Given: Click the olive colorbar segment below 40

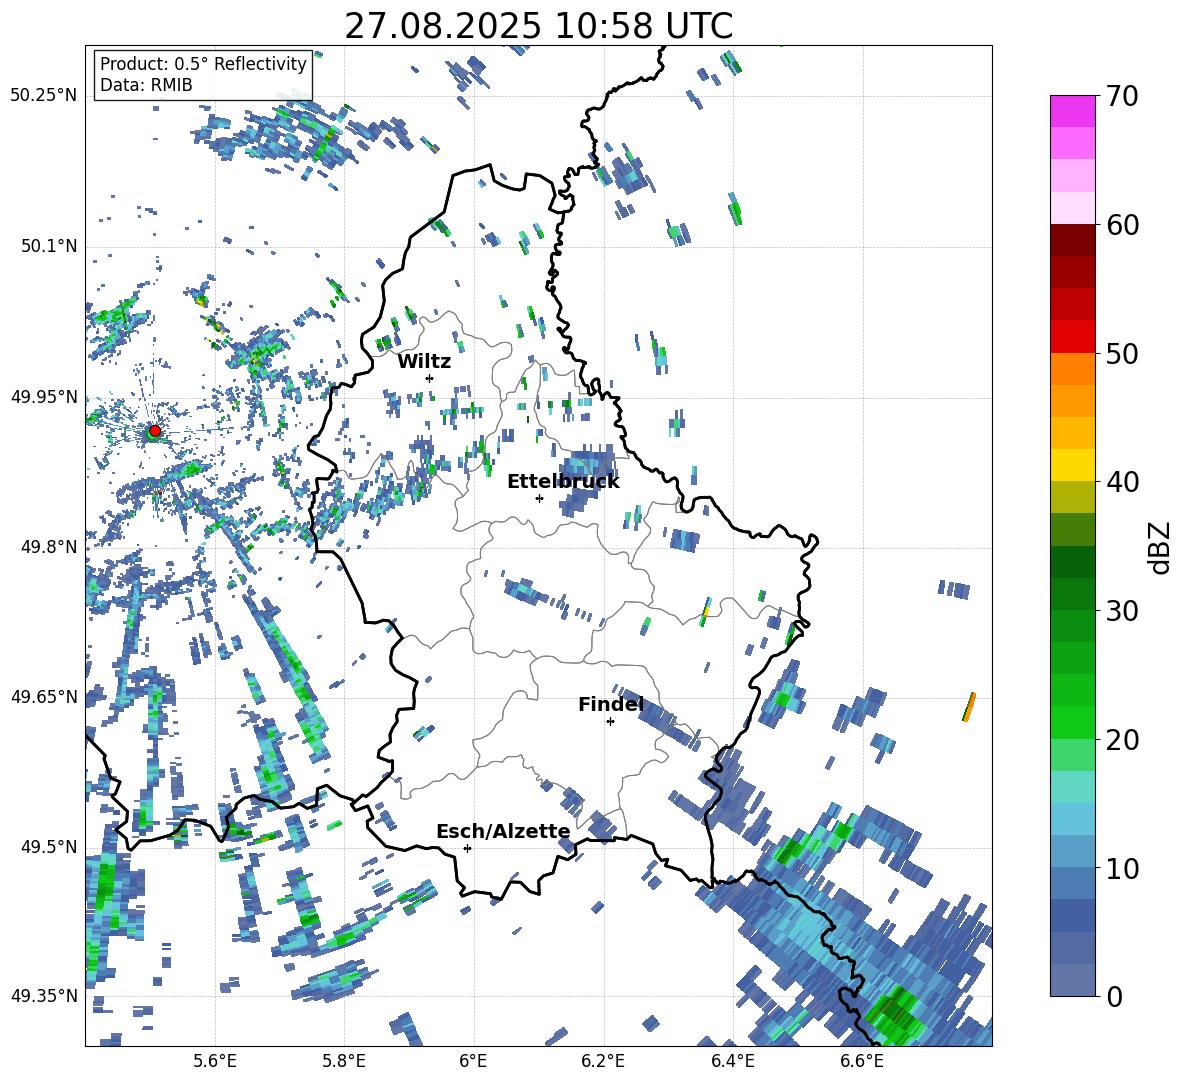Looking at the screenshot, I should [1072, 497].
